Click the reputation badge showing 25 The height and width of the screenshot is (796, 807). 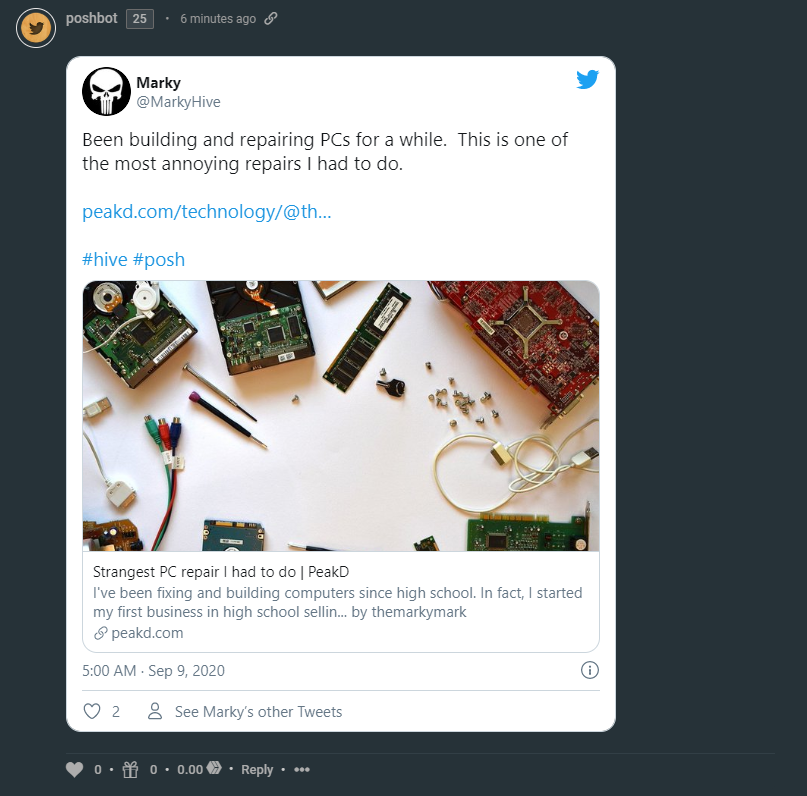point(140,19)
